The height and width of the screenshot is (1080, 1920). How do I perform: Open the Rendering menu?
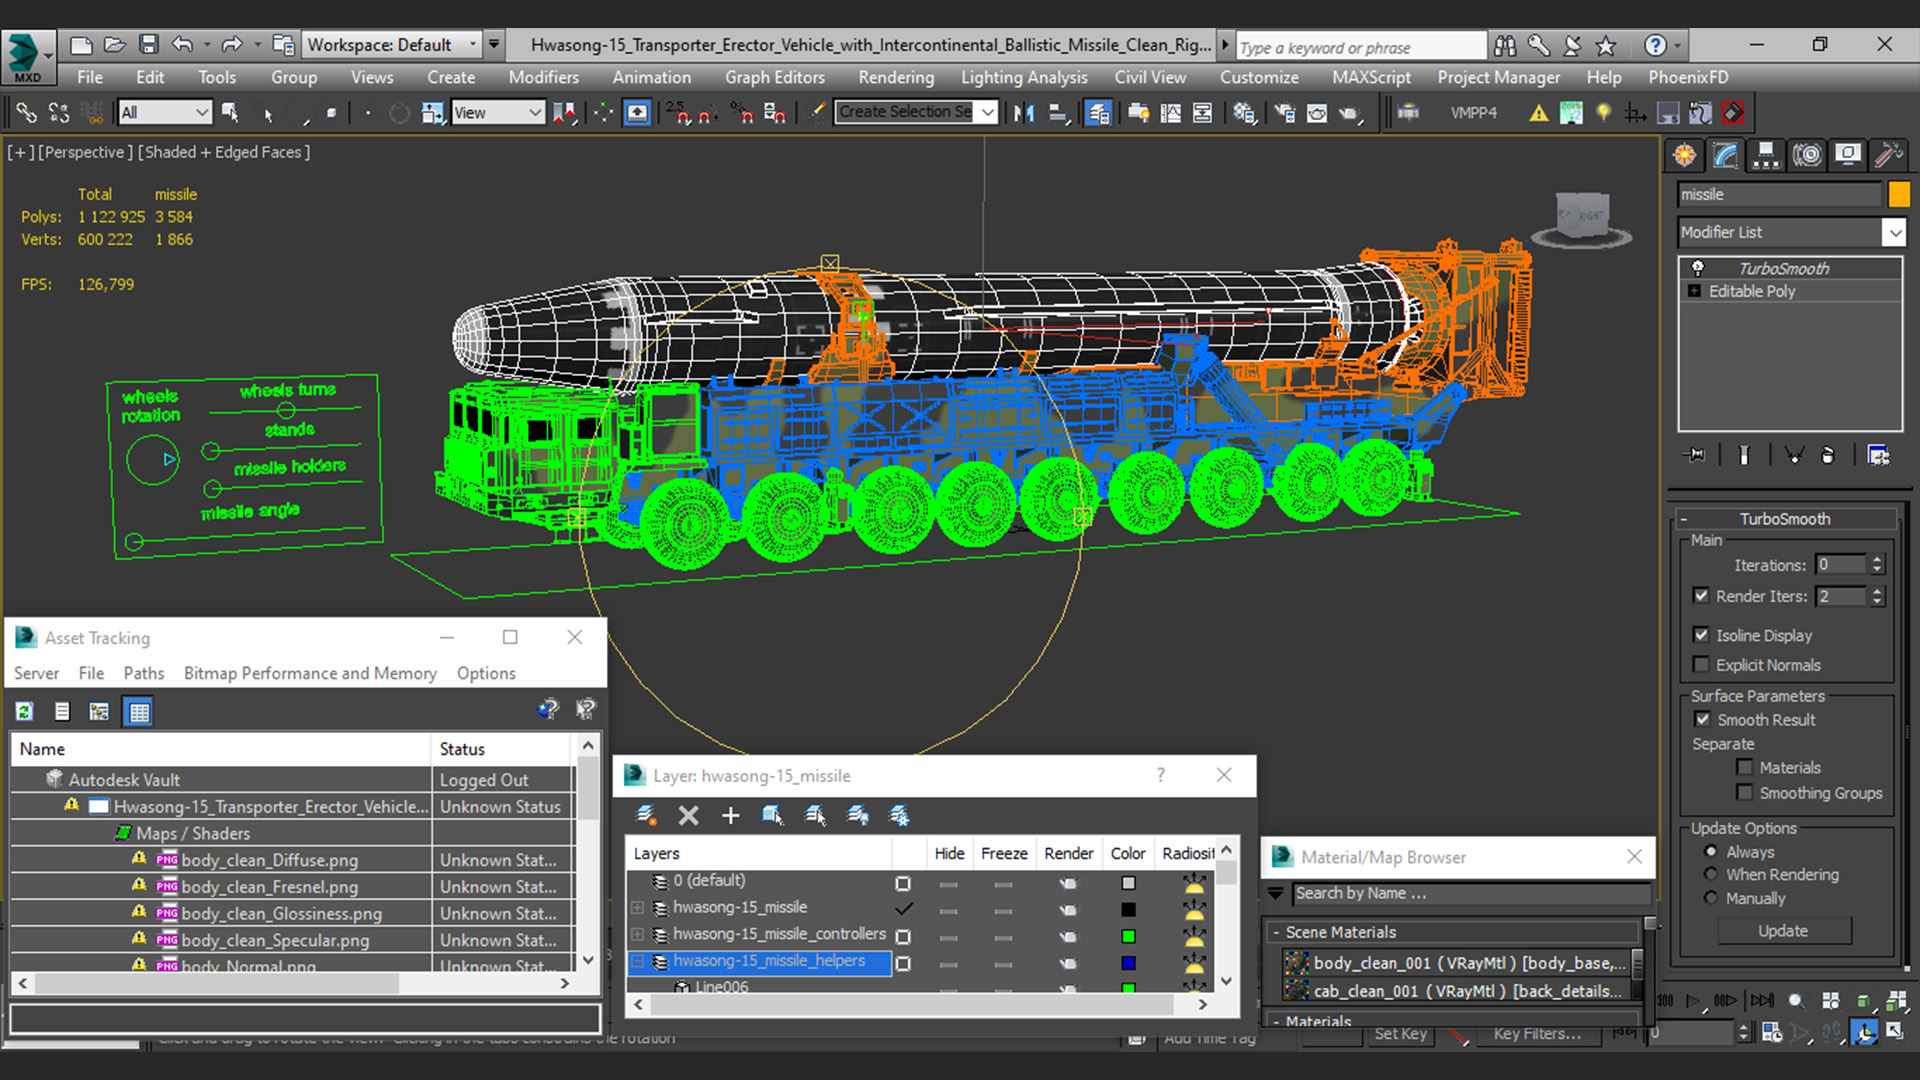(896, 77)
